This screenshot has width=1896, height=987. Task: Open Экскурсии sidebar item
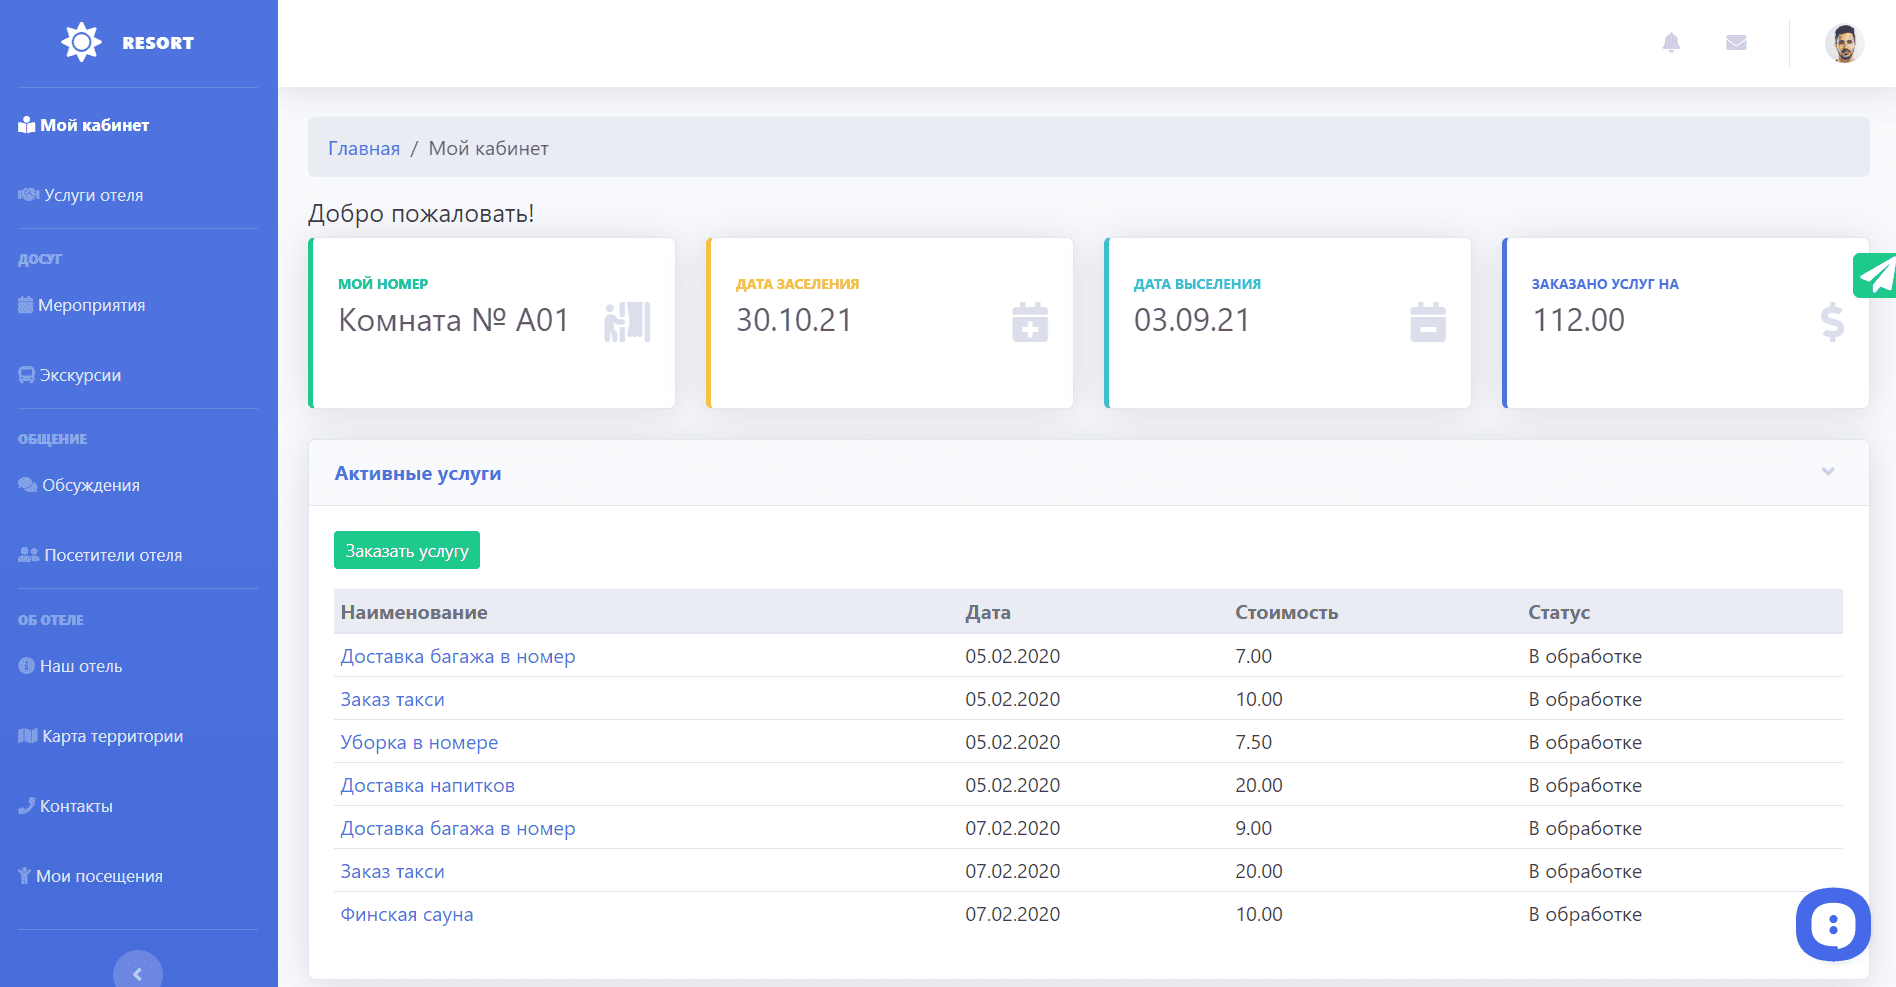[80, 375]
